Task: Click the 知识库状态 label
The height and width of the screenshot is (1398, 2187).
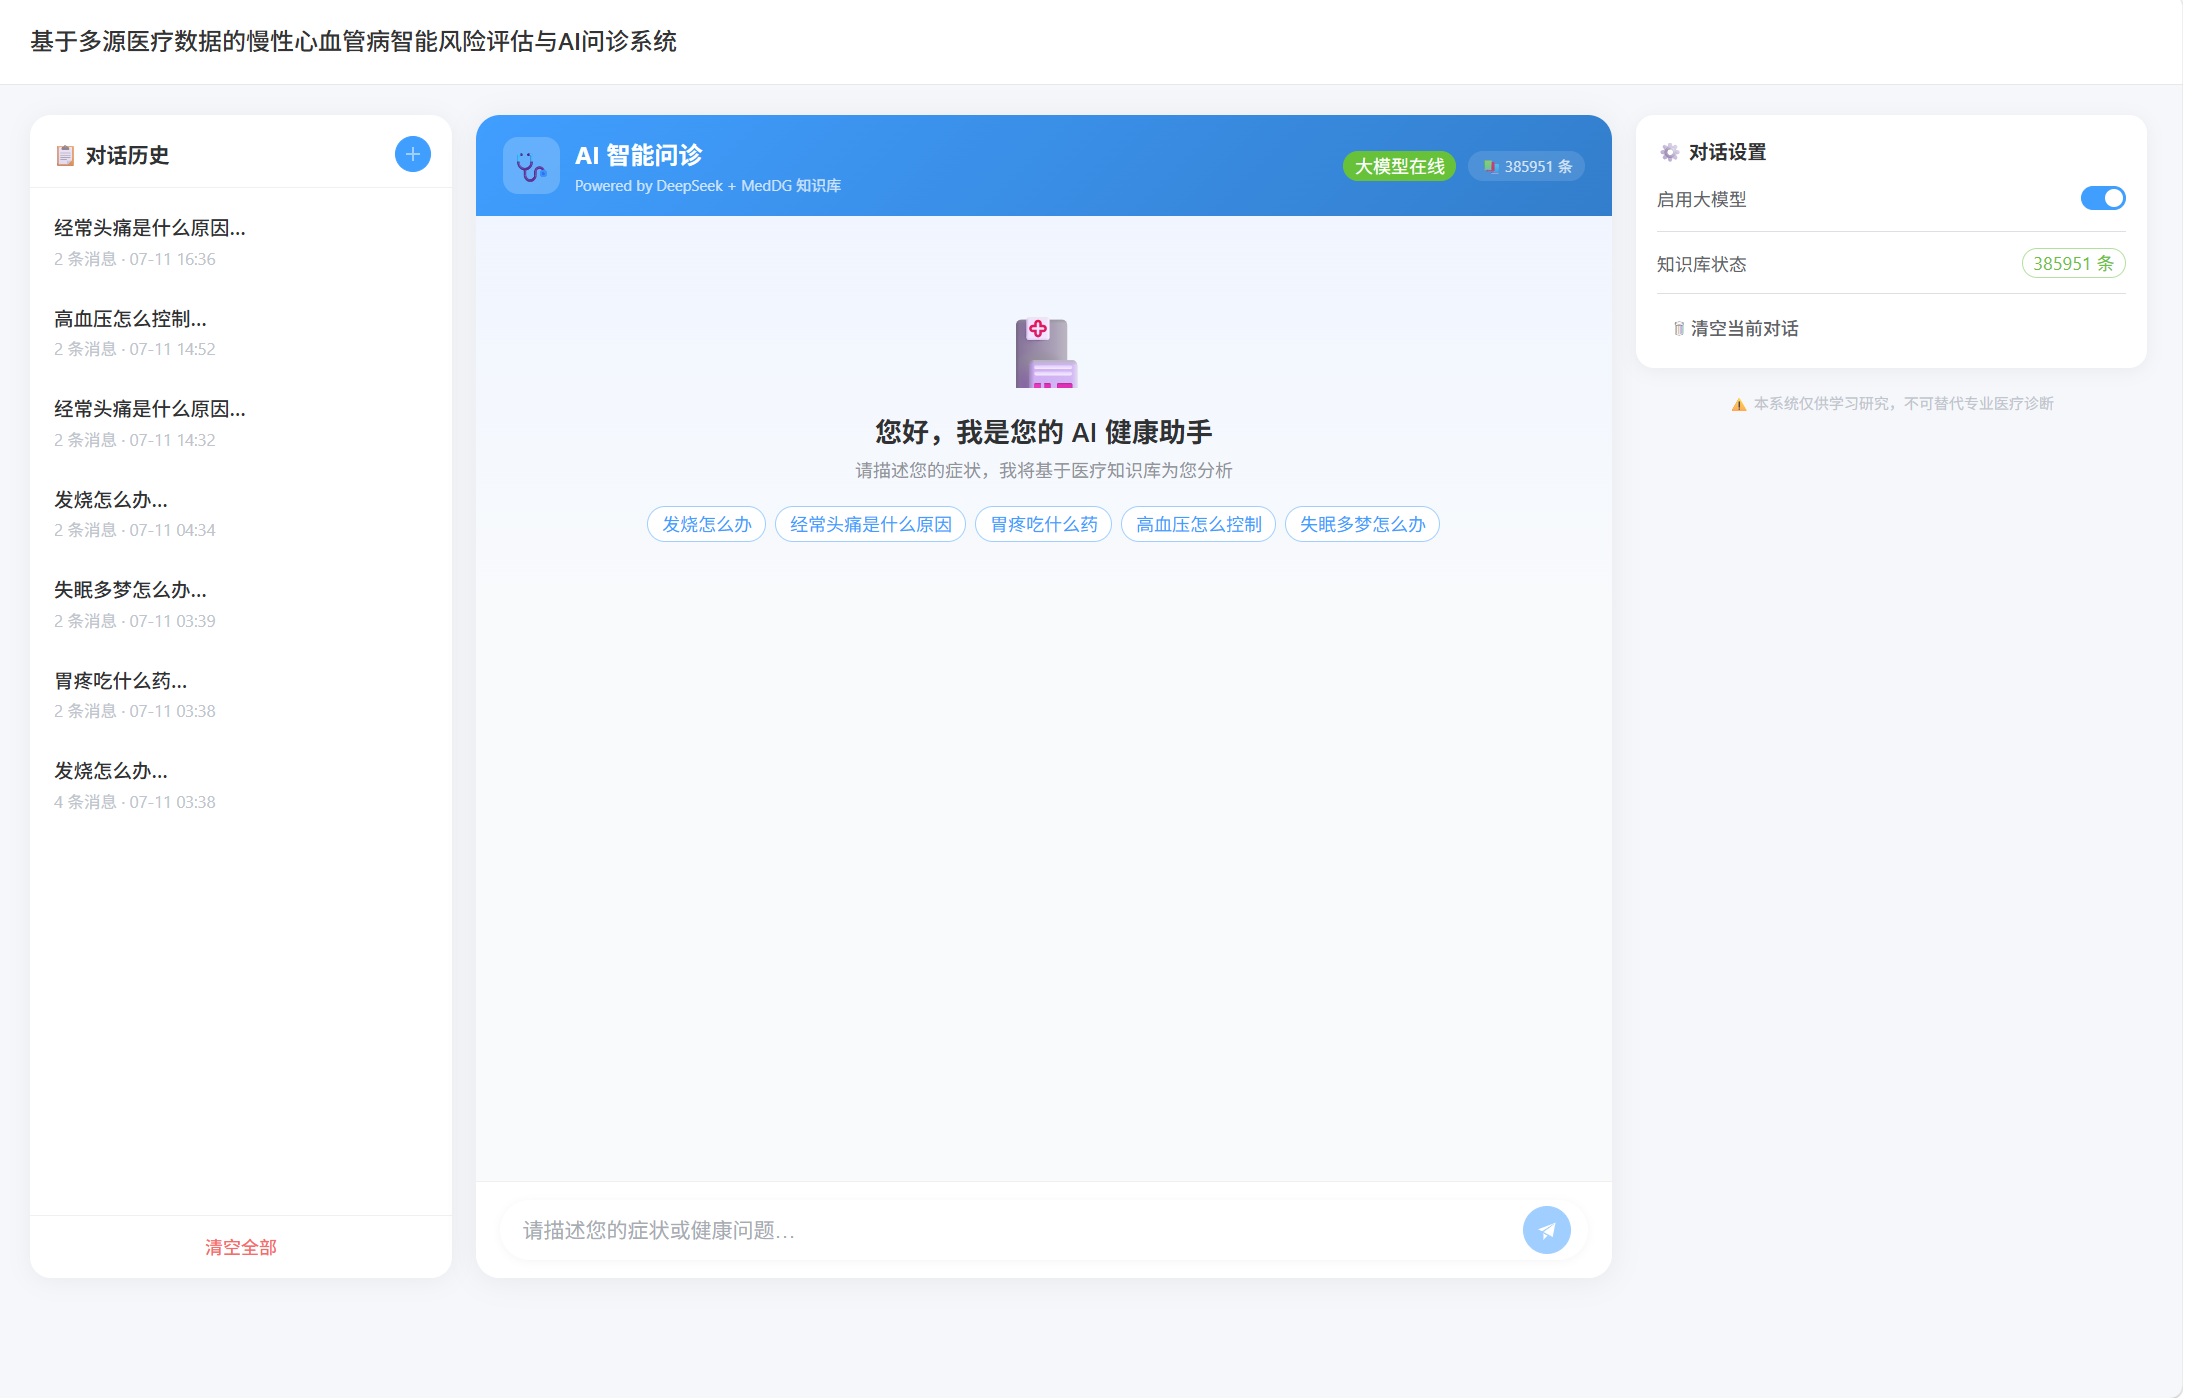Action: pyautogui.click(x=1701, y=264)
